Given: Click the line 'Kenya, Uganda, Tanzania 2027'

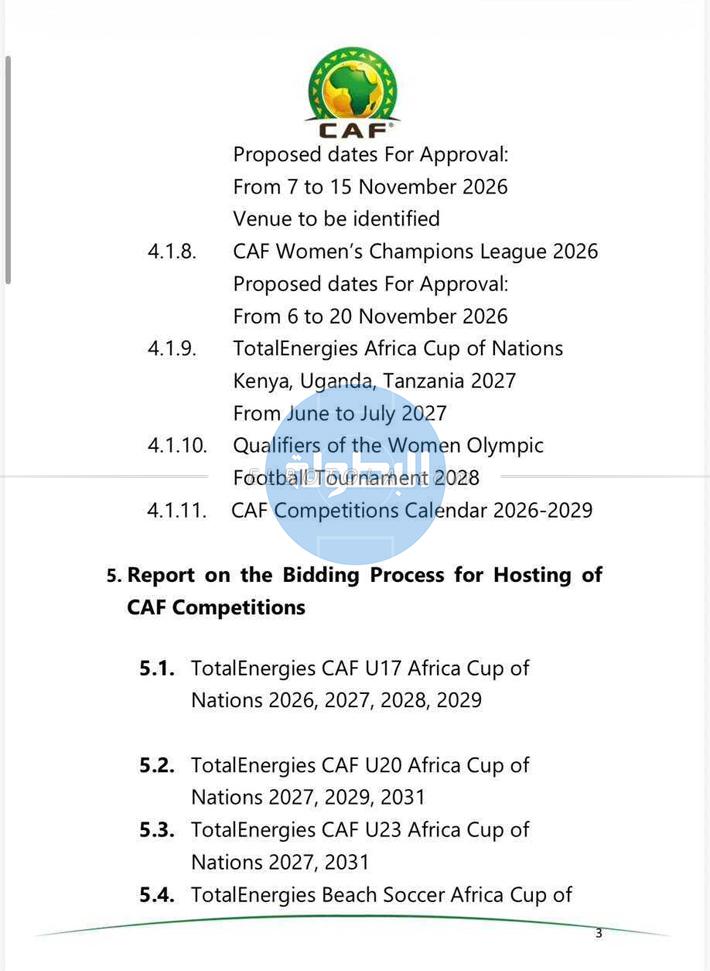Looking at the screenshot, I should (x=374, y=381).
